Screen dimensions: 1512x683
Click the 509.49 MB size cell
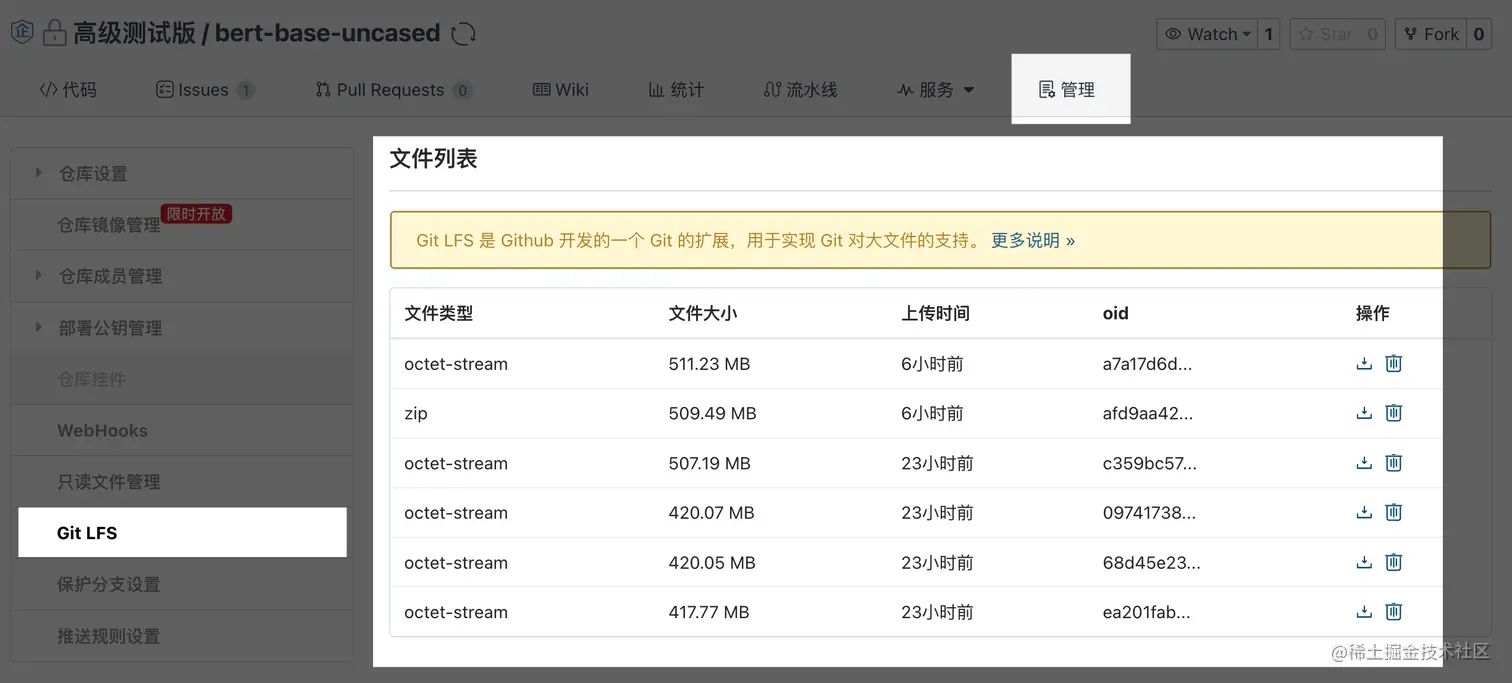tap(712, 413)
